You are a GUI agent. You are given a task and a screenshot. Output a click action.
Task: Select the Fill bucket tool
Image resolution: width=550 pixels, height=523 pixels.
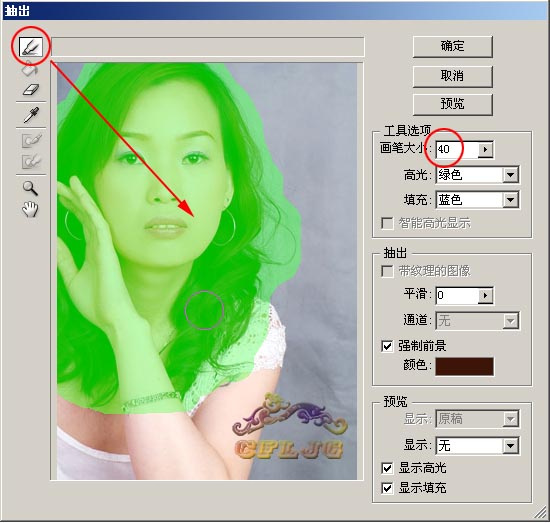pos(30,69)
